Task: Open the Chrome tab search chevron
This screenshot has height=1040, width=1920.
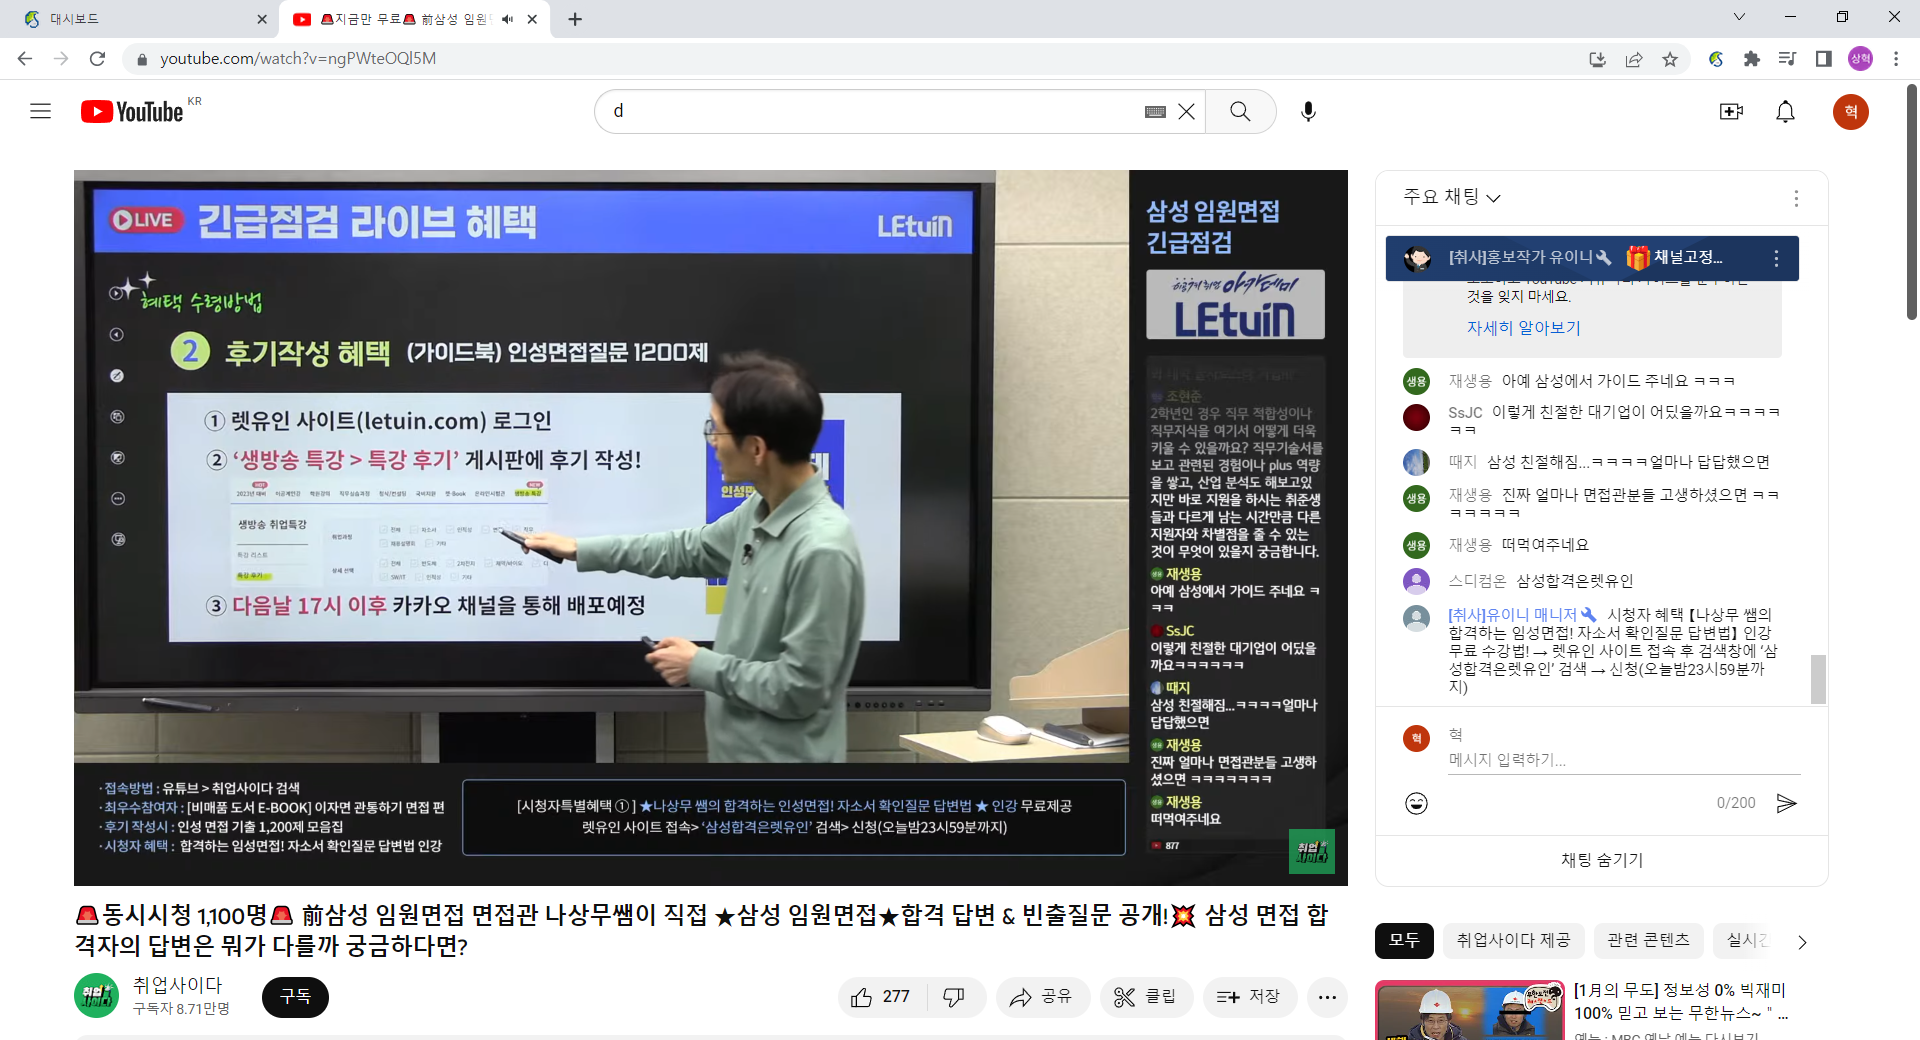Action: (x=1739, y=17)
